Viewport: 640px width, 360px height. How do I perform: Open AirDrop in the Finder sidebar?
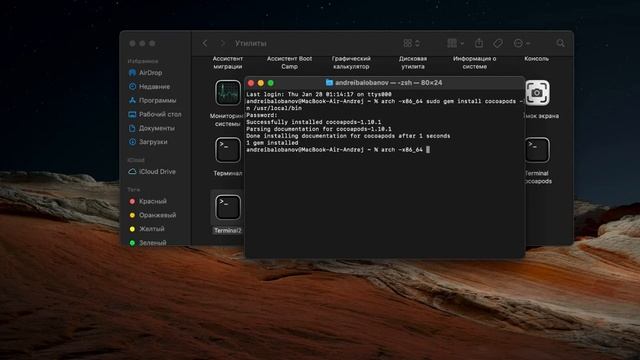click(145, 73)
